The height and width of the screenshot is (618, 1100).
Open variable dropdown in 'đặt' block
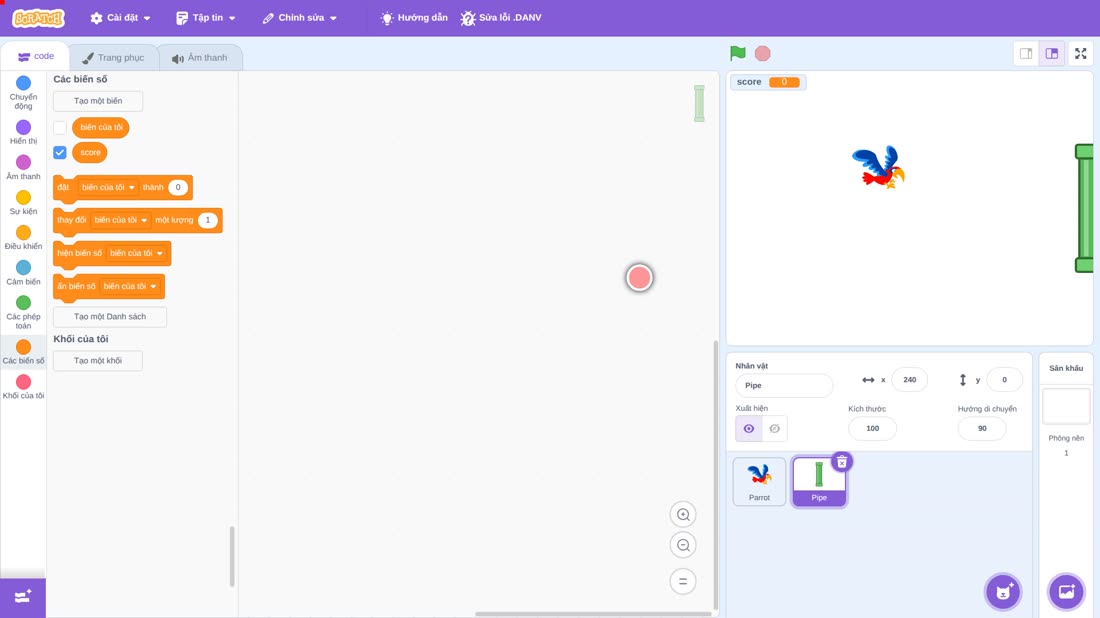(108, 187)
